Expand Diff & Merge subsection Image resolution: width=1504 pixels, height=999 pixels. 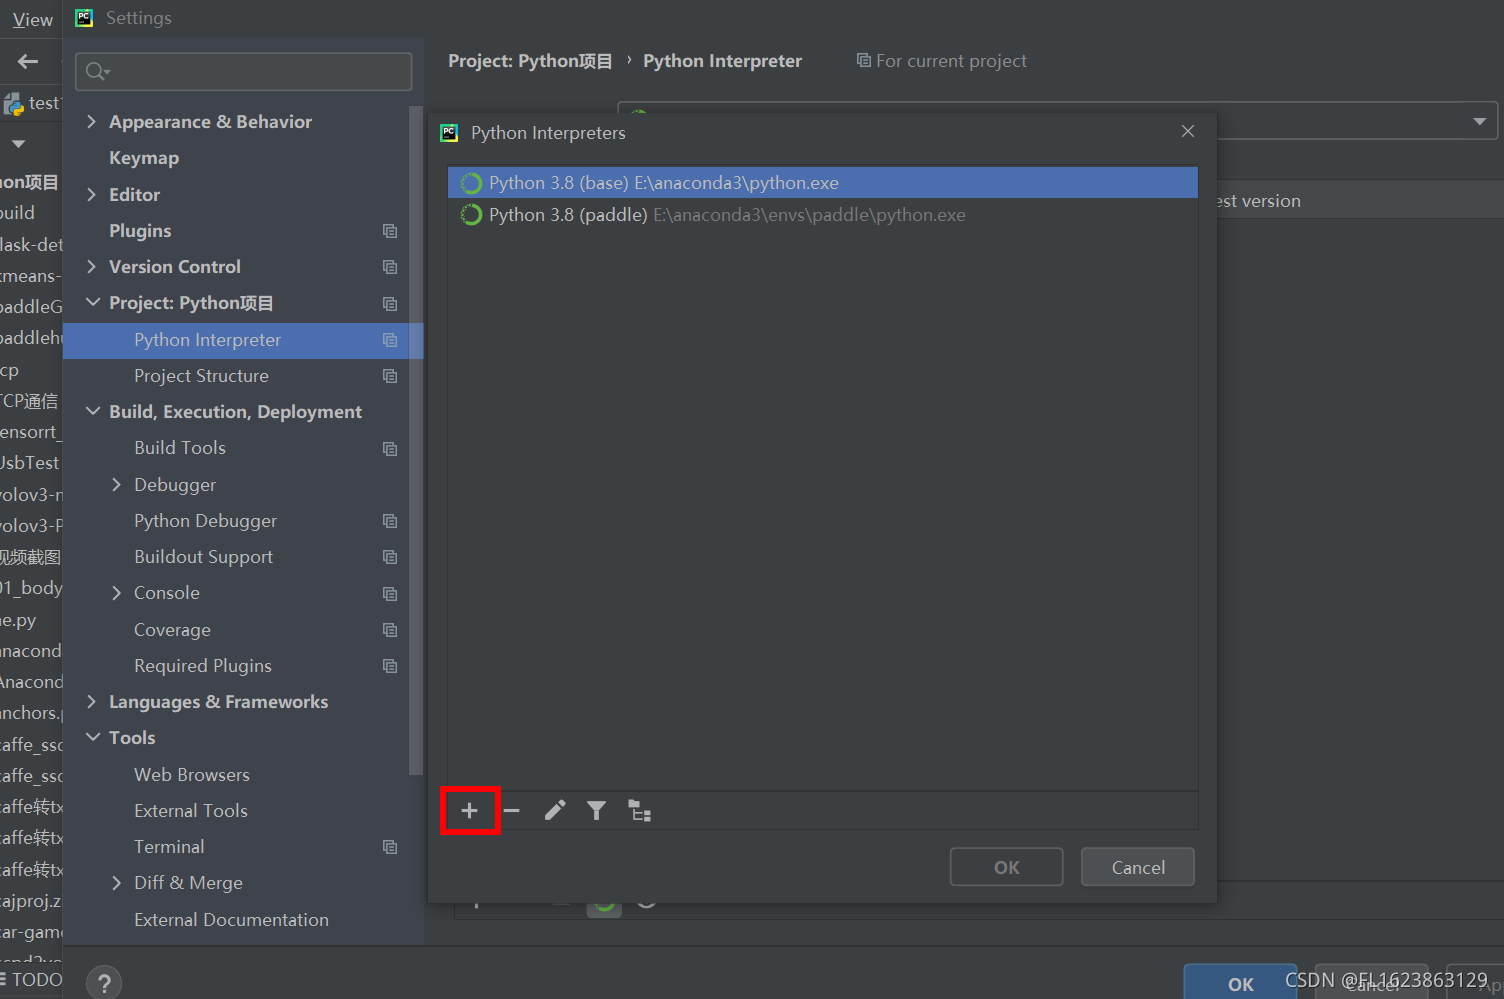tap(116, 883)
